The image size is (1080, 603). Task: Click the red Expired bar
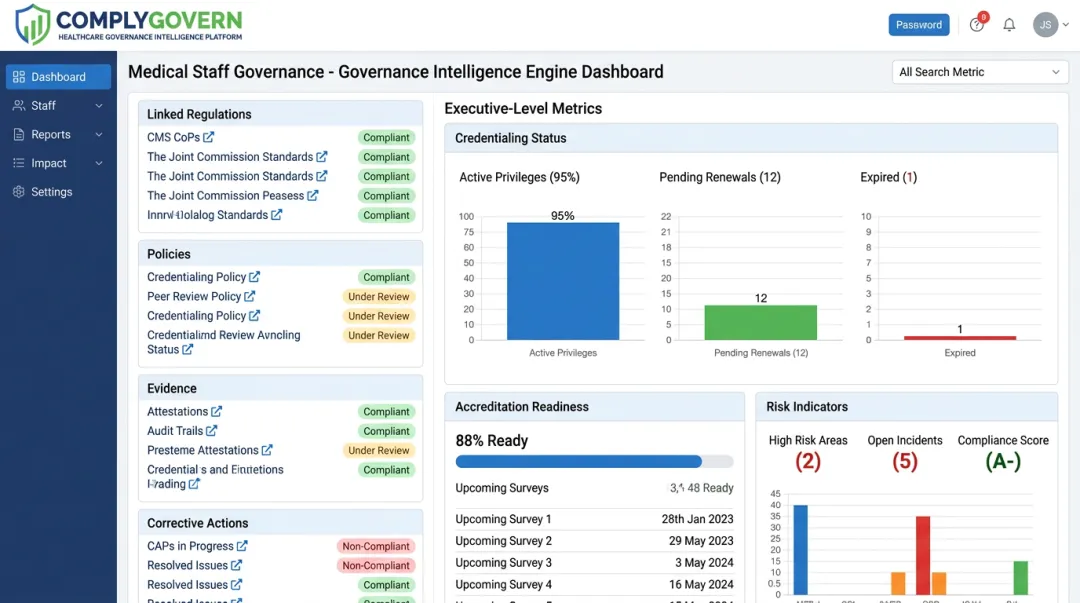pyautogui.click(x=959, y=338)
